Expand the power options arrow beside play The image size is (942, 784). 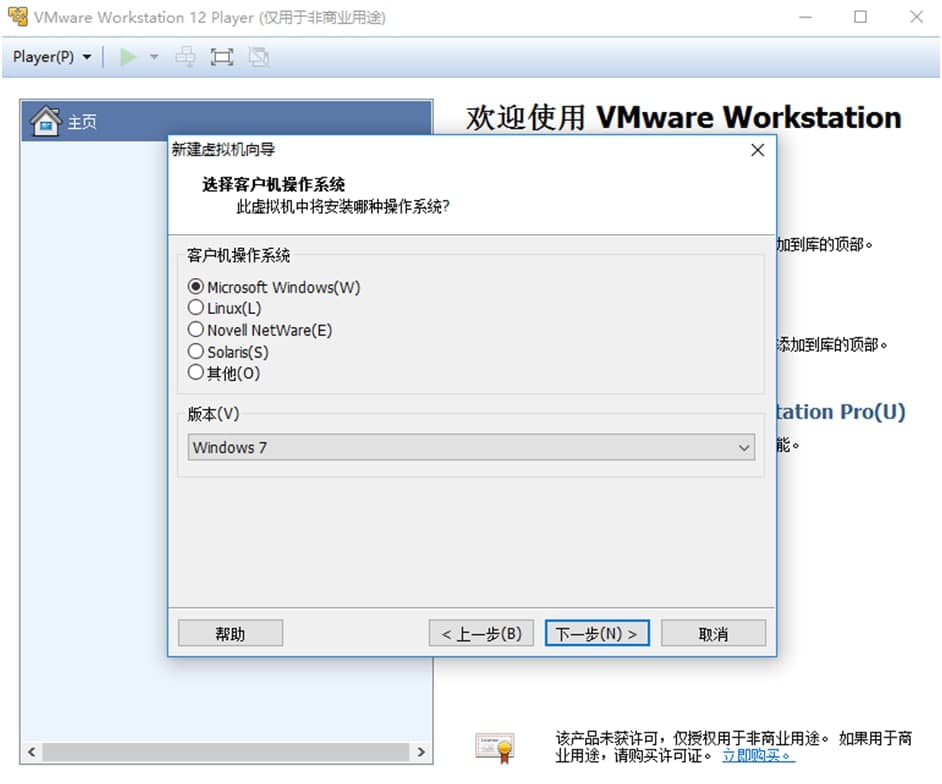[154, 57]
